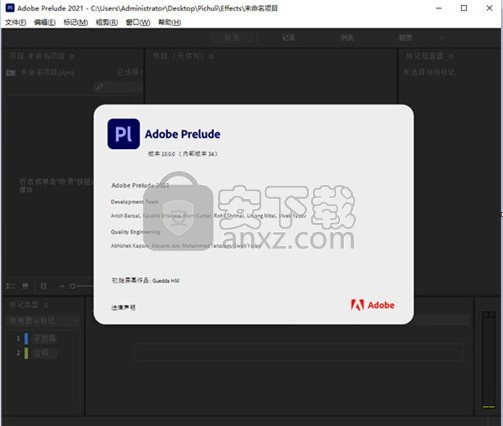Switch to the 列表 workspace tab
503x426 pixels.
pos(347,38)
